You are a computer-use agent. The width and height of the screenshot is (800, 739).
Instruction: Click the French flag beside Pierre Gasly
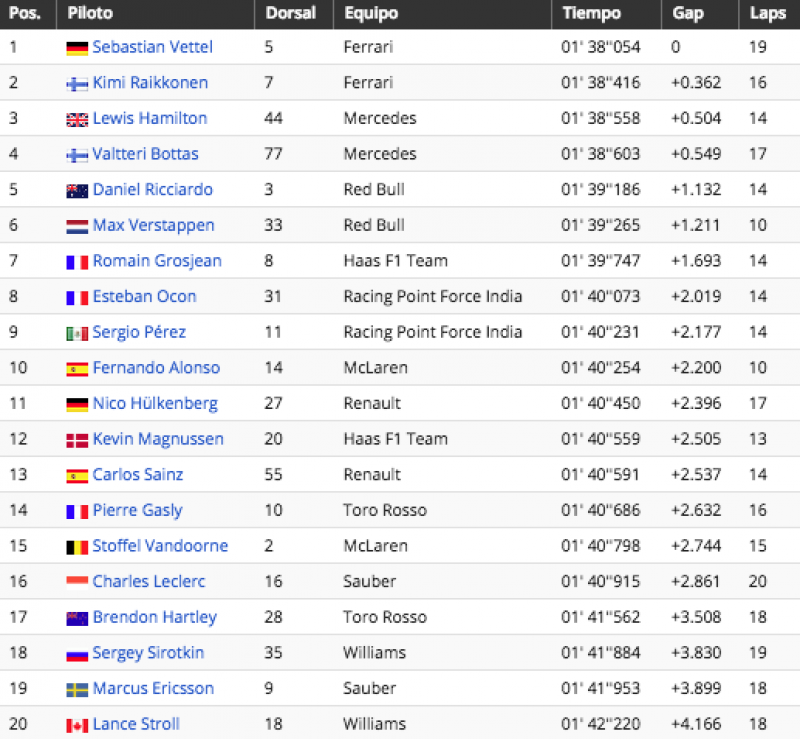77,511
